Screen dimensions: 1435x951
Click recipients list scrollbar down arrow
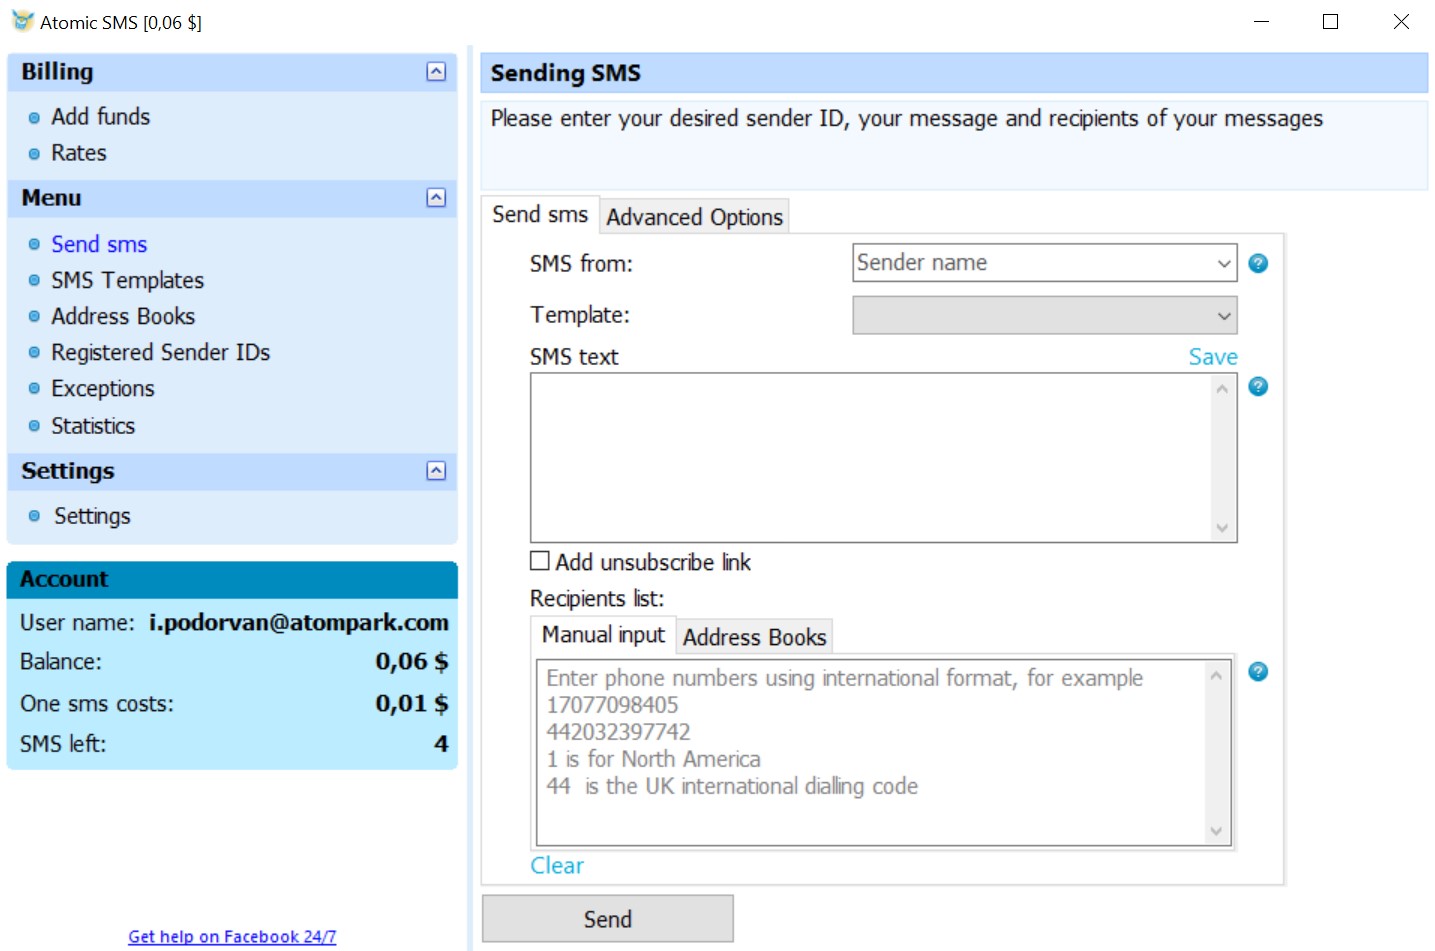point(1216,831)
